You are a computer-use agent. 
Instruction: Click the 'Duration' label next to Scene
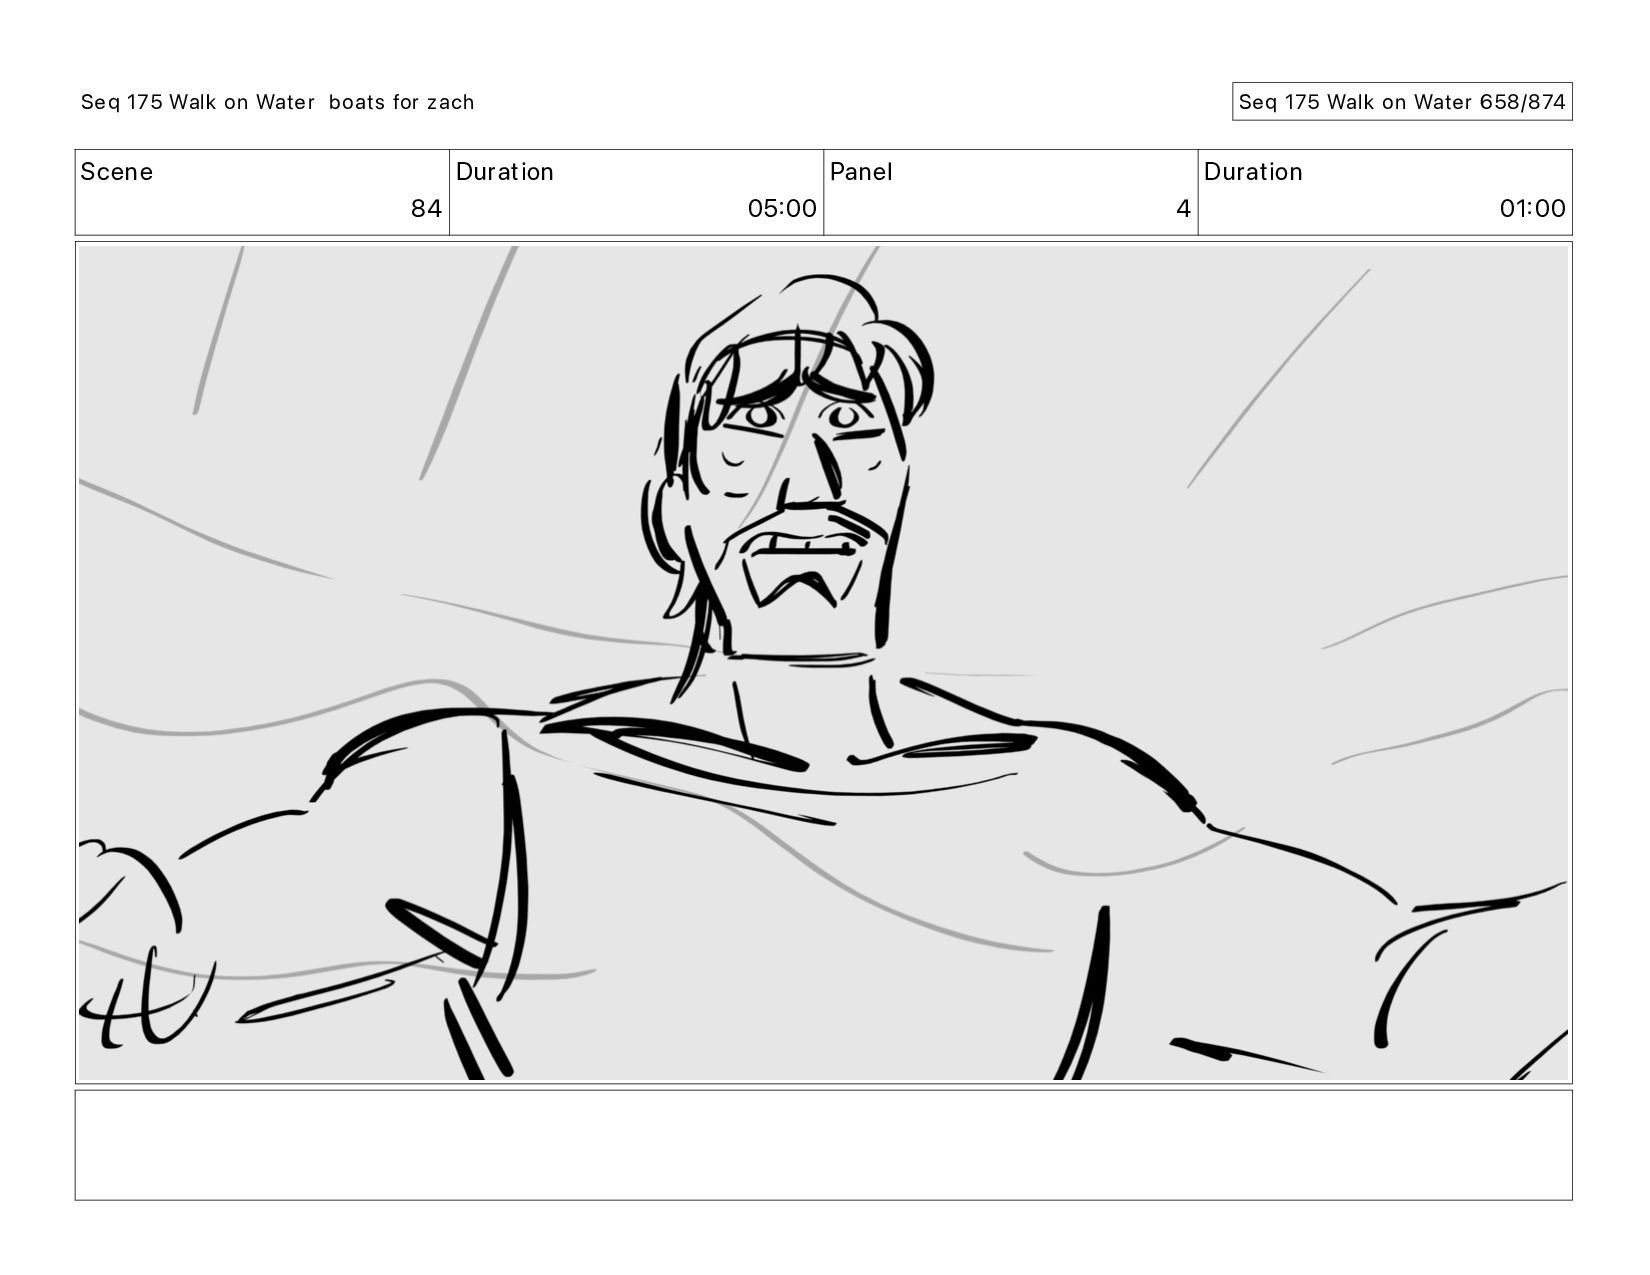click(505, 172)
